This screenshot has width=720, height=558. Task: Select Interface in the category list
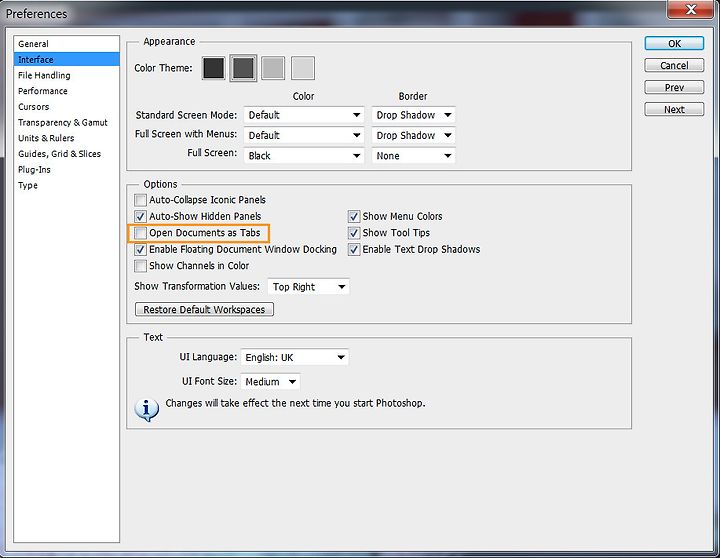67,60
